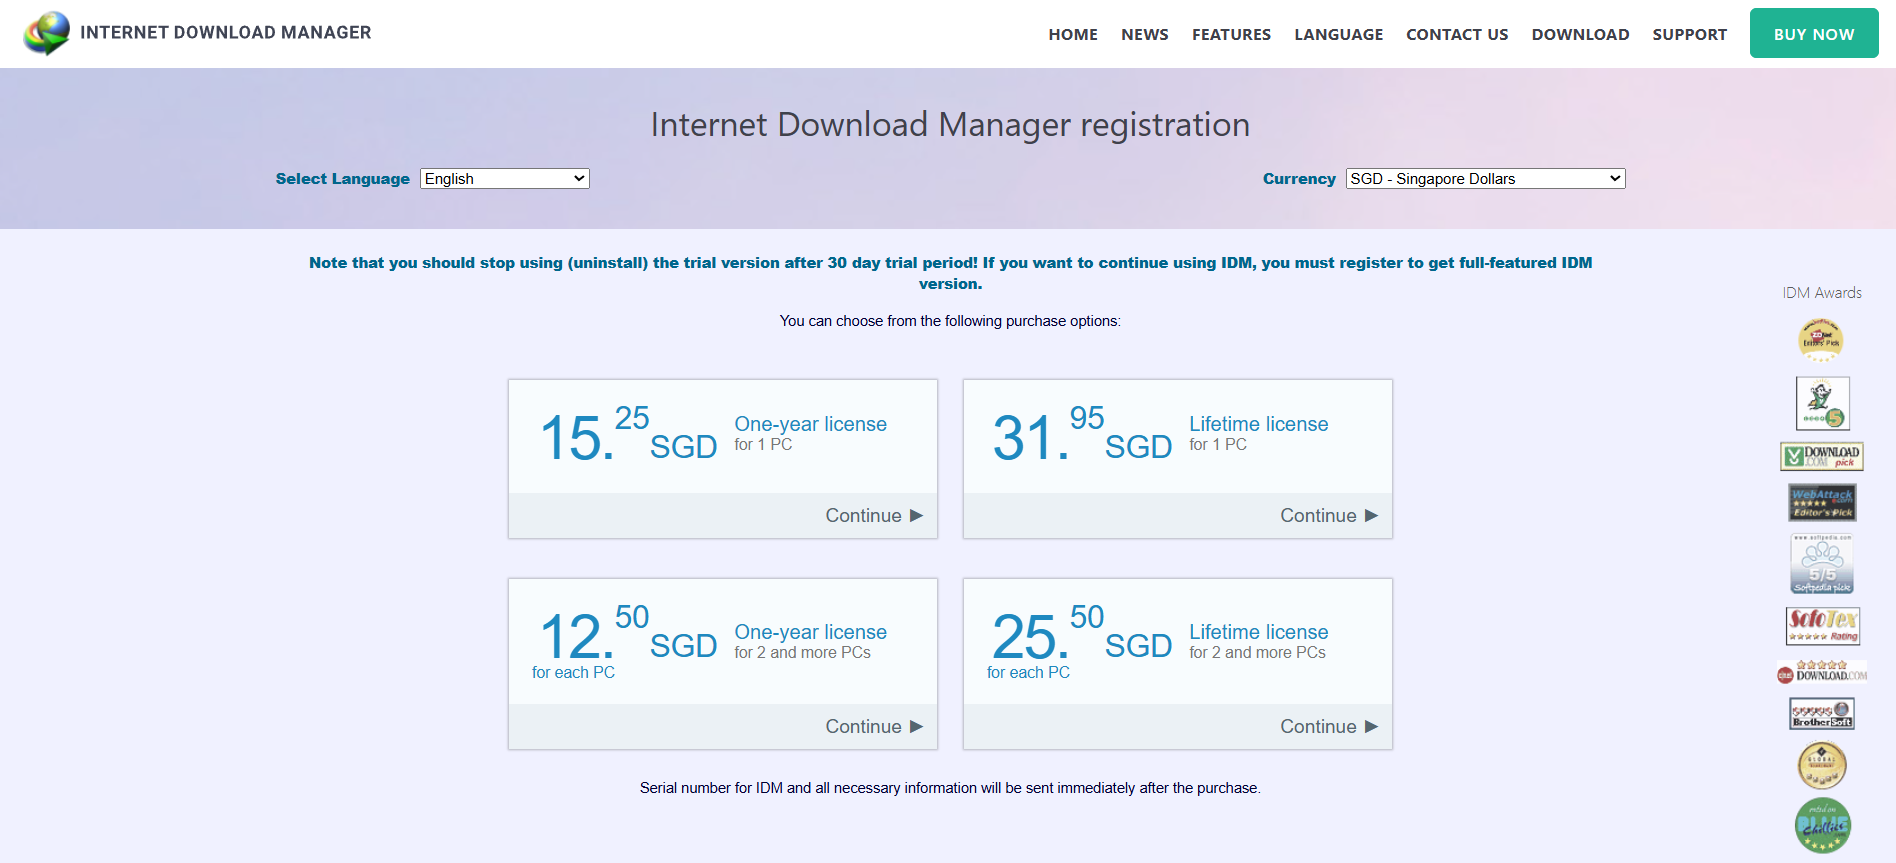1896x863 pixels.
Task: Open the green circular Chillies award badge
Action: pyautogui.click(x=1822, y=826)
